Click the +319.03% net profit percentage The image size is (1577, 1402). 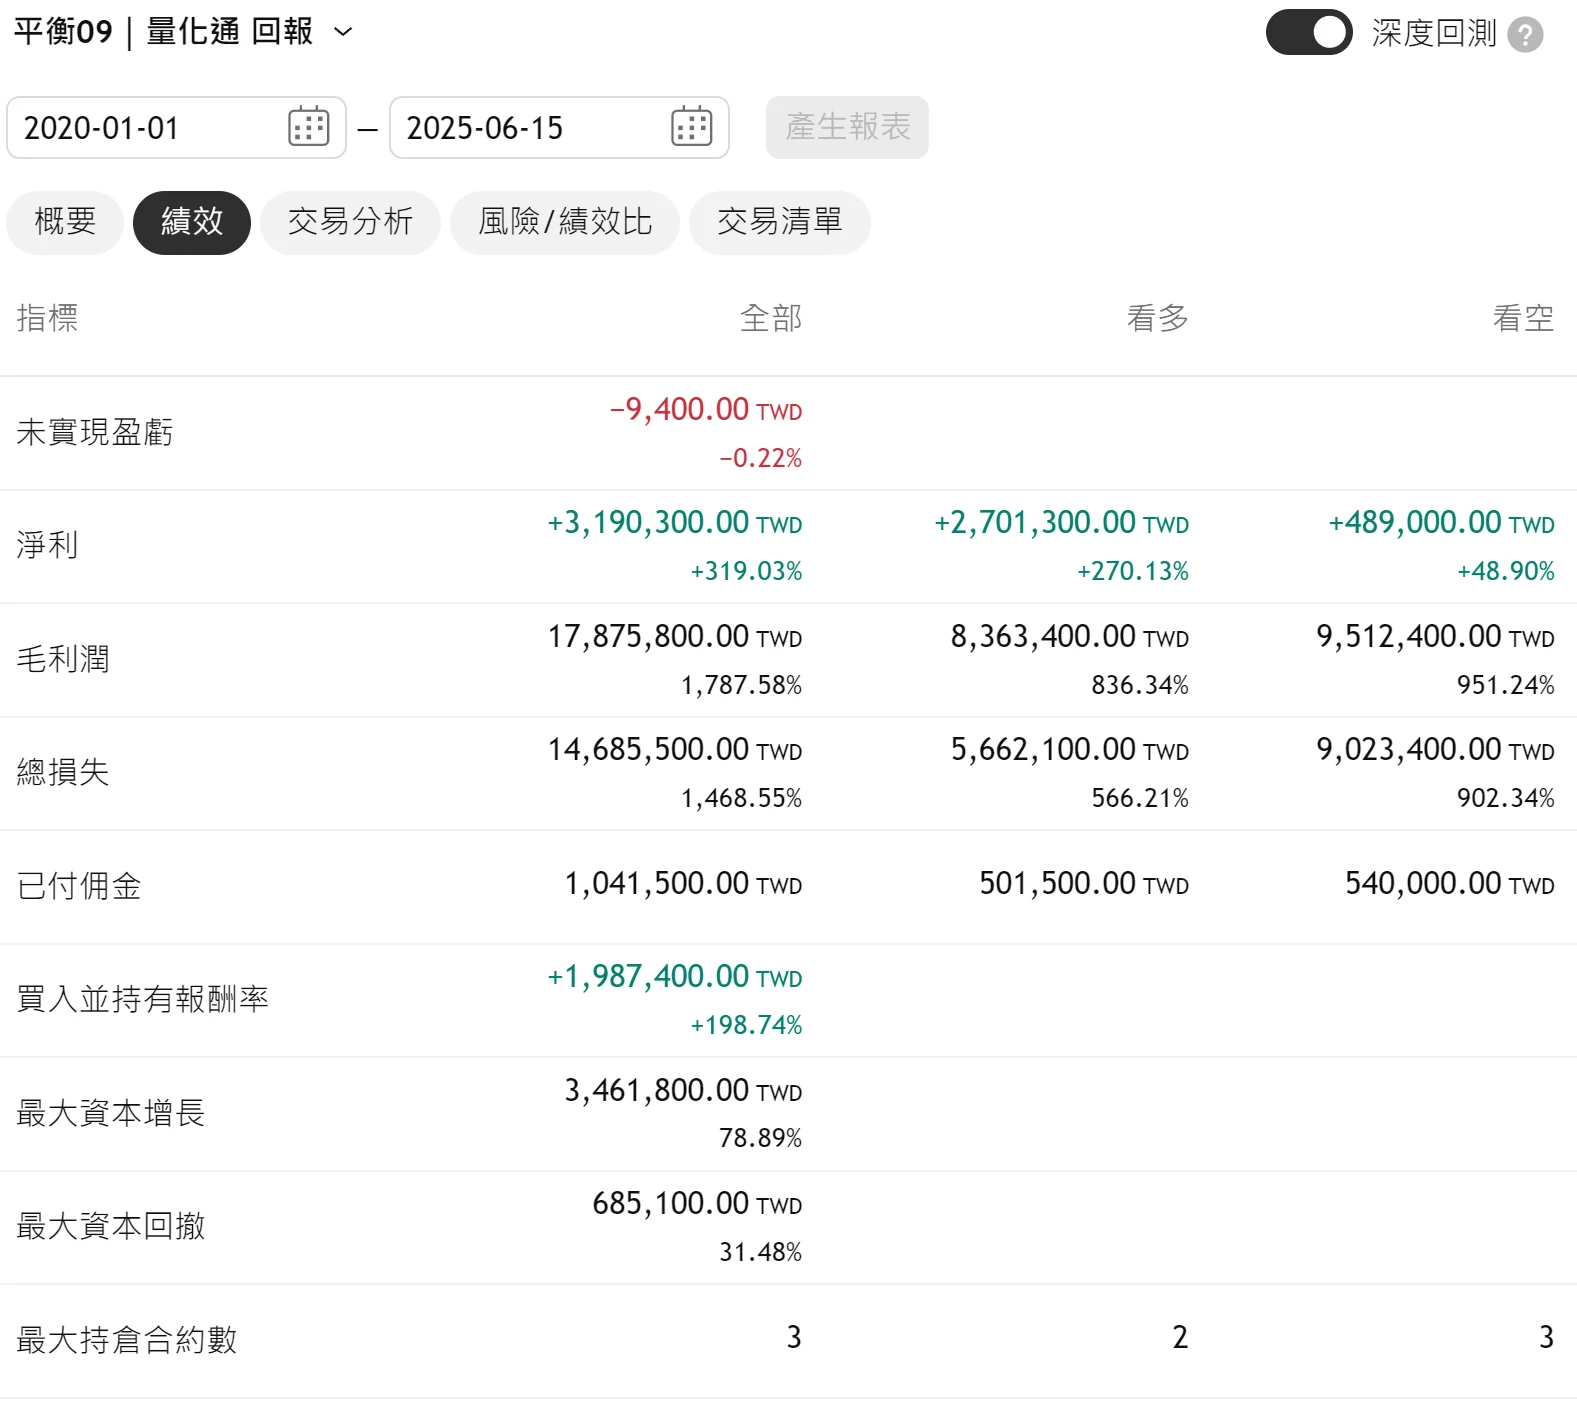coord(747,571)
